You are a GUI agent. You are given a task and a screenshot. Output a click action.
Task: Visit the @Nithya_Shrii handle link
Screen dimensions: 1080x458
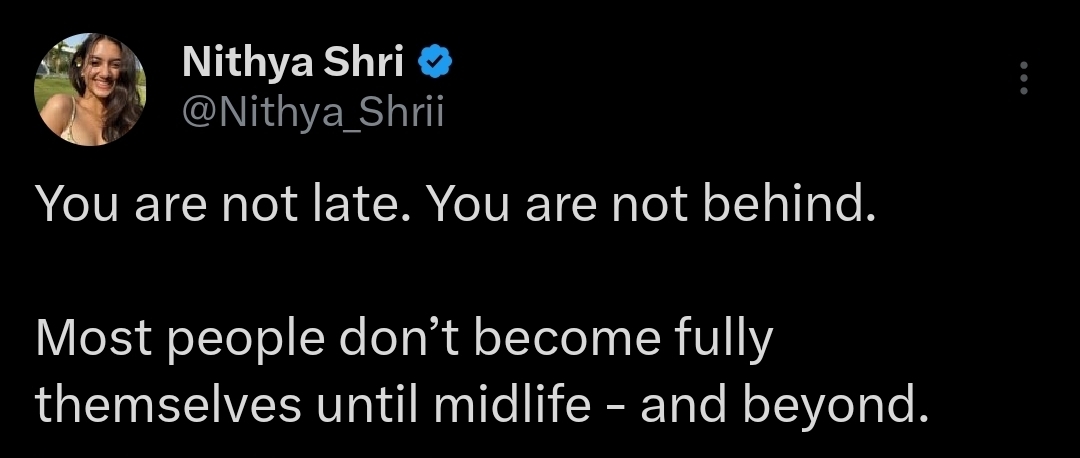point(313,113)
